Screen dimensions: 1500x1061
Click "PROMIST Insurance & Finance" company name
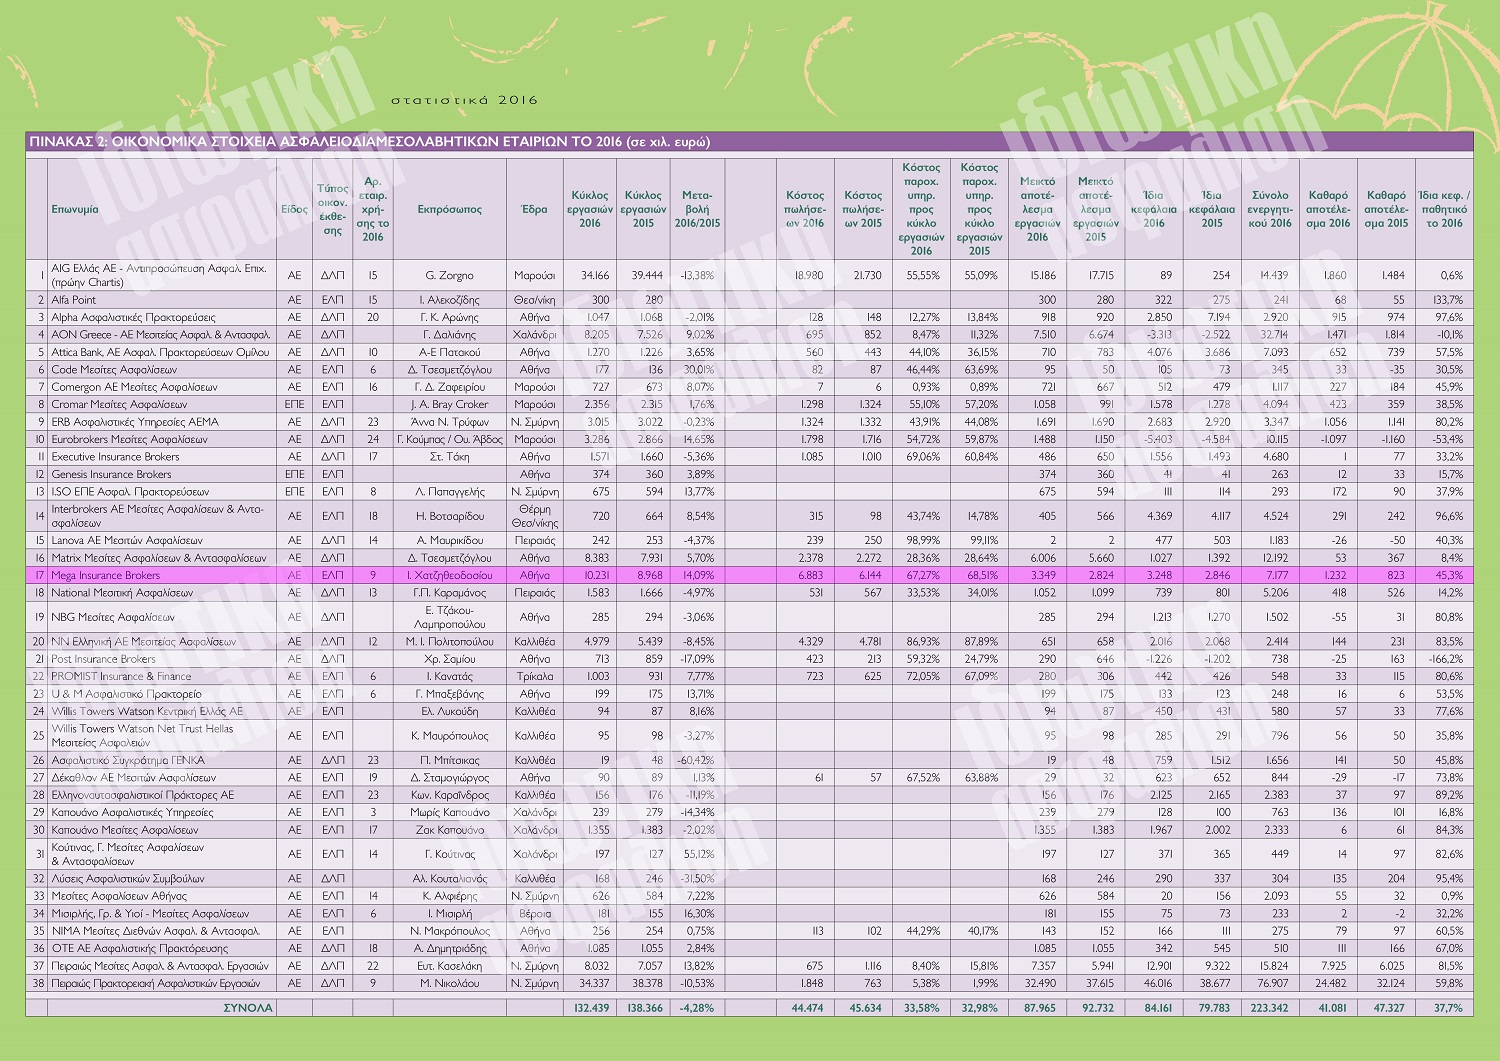[121, 677]
